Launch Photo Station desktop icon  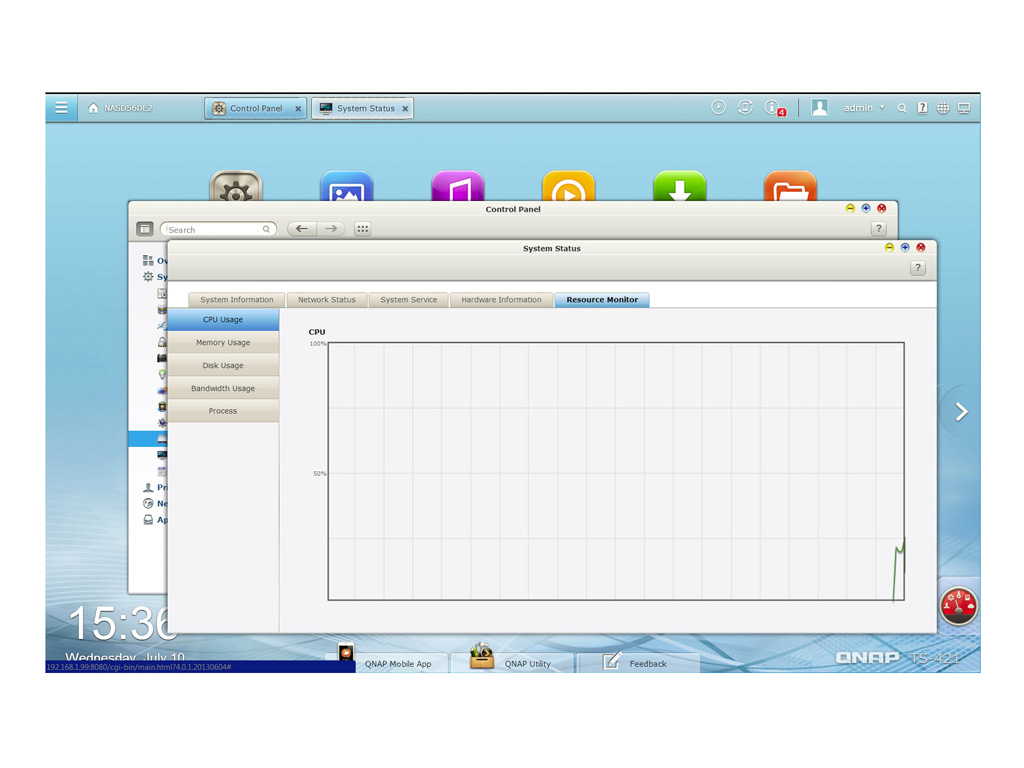point(347,186)
